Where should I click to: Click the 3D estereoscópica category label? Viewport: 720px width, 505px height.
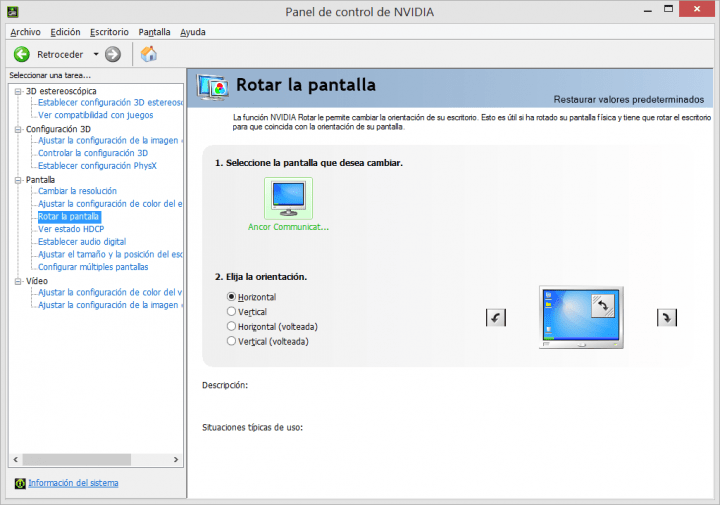coord(61,91)
